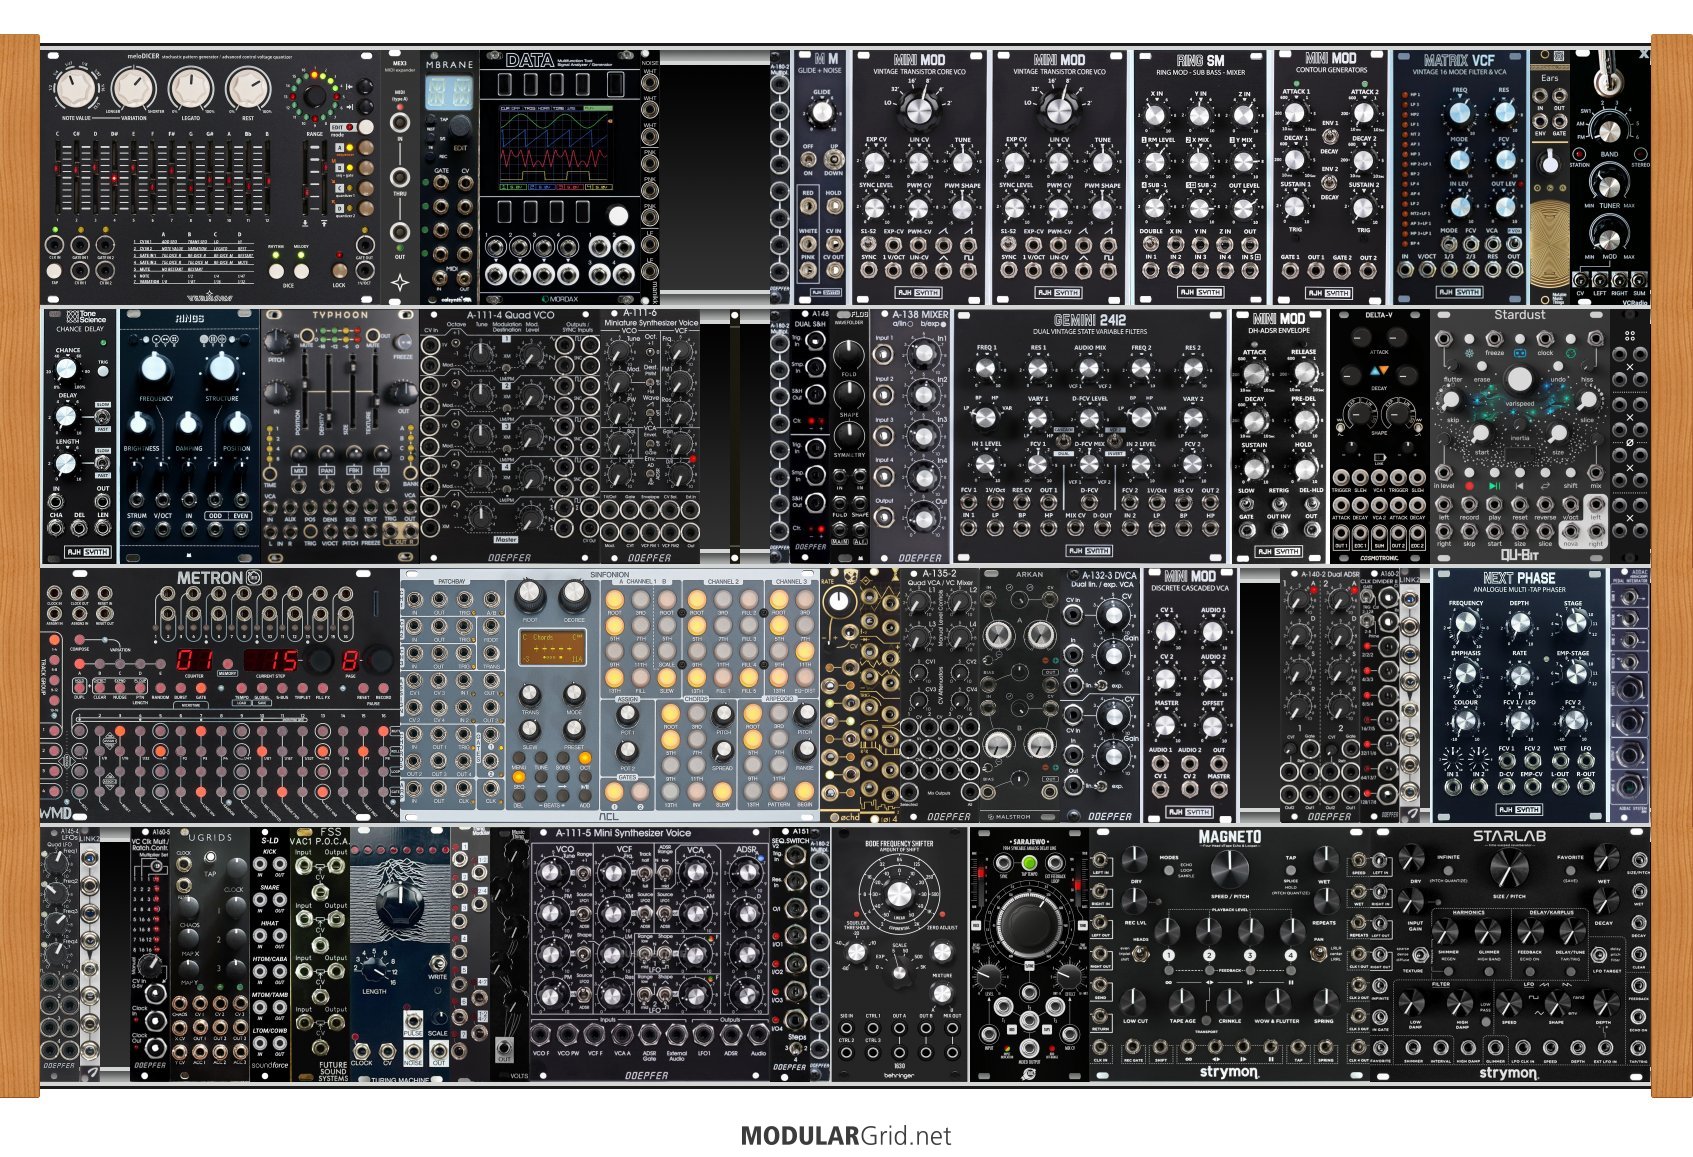
Task: Click the Magneto TAP button
Action: click(1291, 870)
